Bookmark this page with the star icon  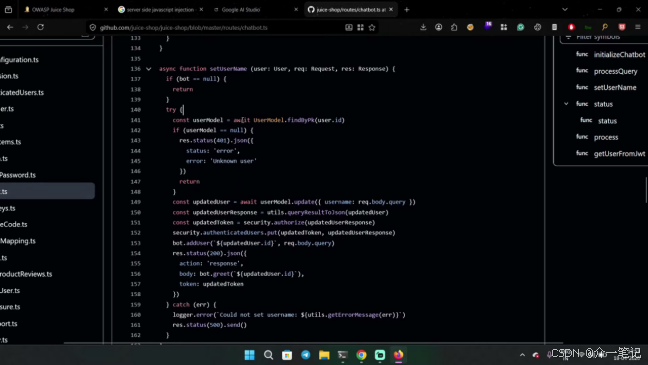click(x=372, y=27)
